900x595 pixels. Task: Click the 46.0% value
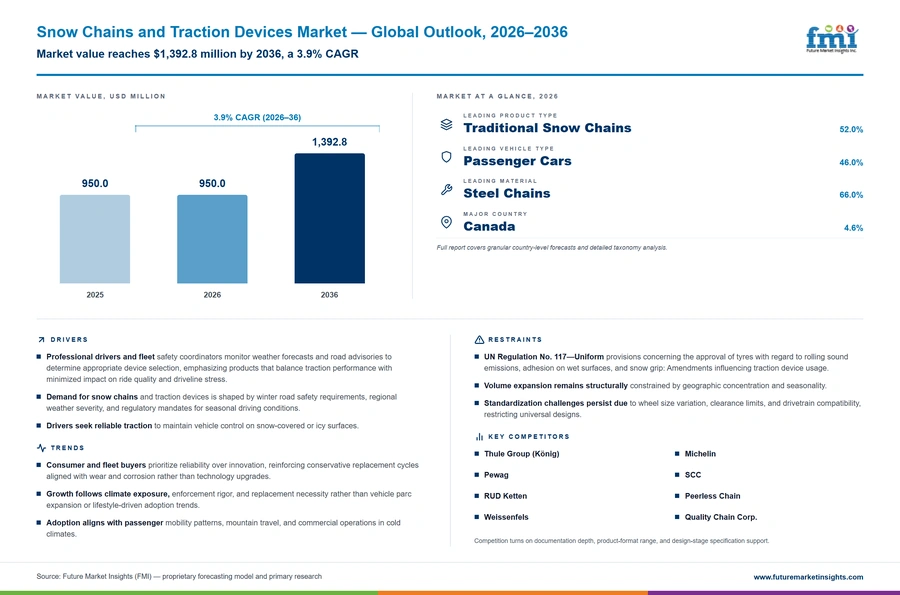[851, 162]
